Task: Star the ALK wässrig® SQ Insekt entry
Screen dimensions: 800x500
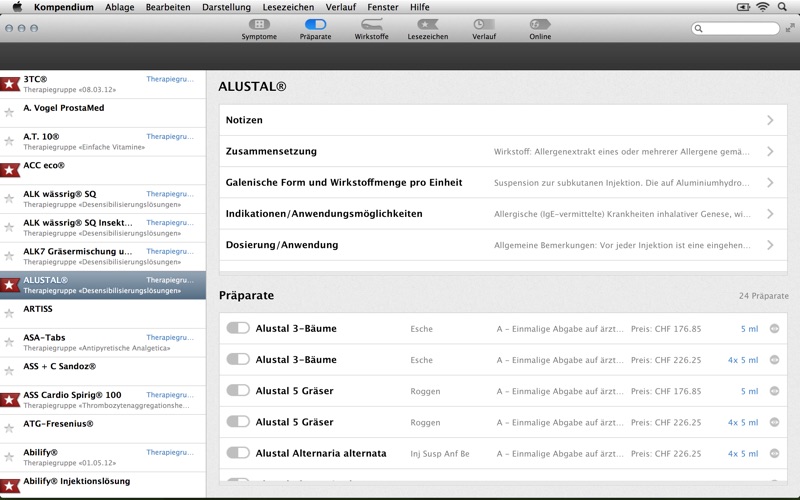Action: click(9, 227)
